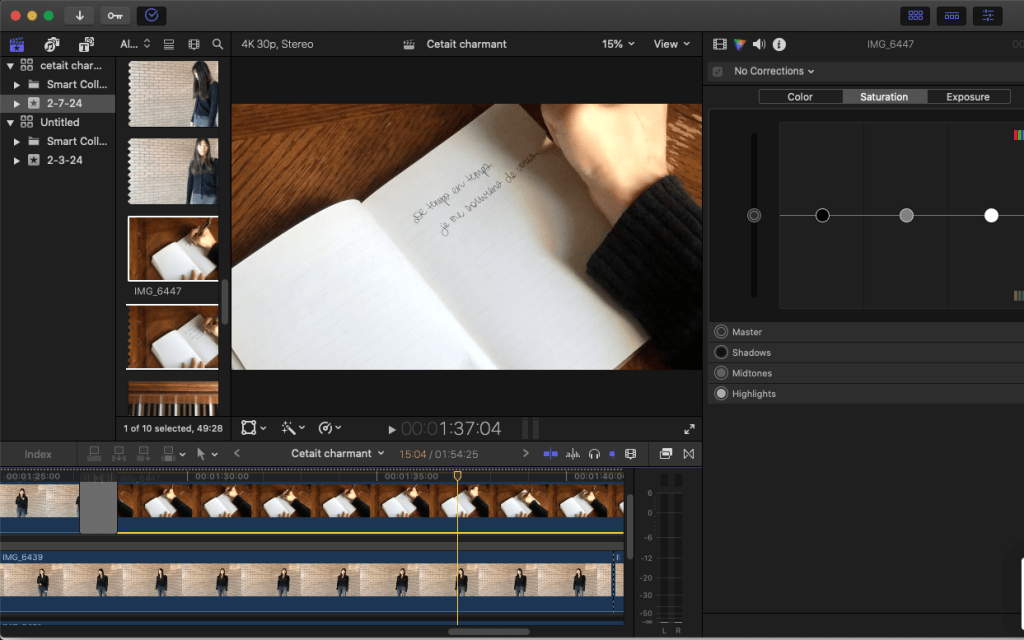This screenshot has width=1024, height=640.
Task: Expand the 2-3-24 event
Action: click(x=17, y=160)
